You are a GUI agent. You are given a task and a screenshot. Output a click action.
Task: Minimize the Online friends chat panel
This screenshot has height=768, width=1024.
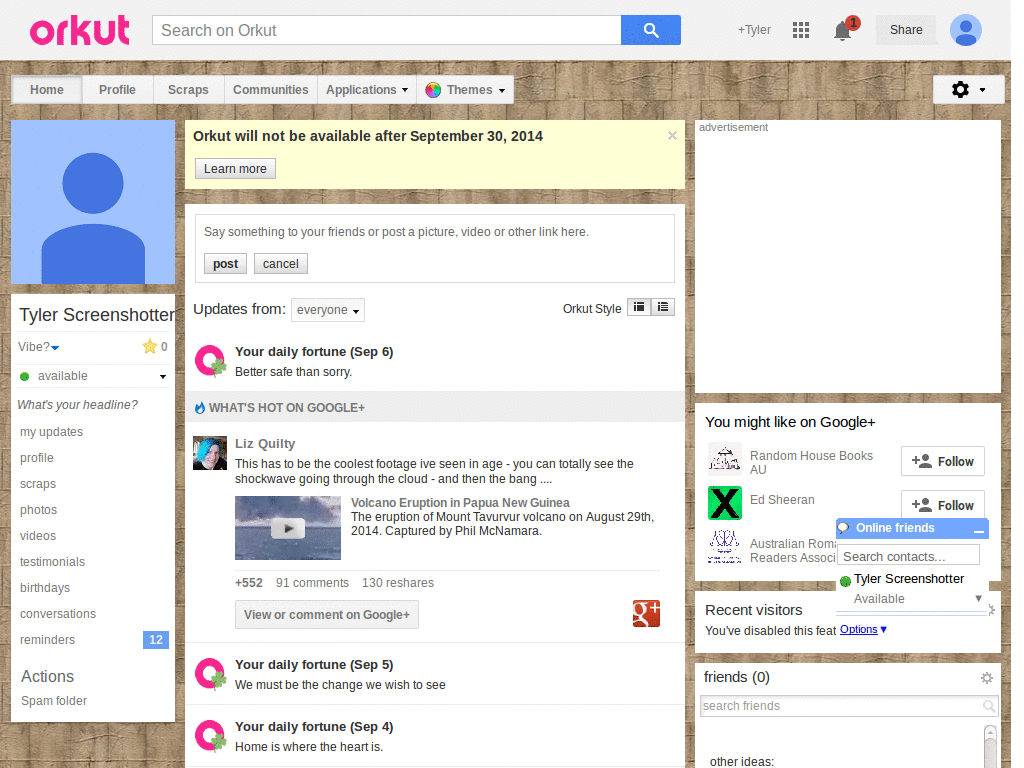[978, 530]
